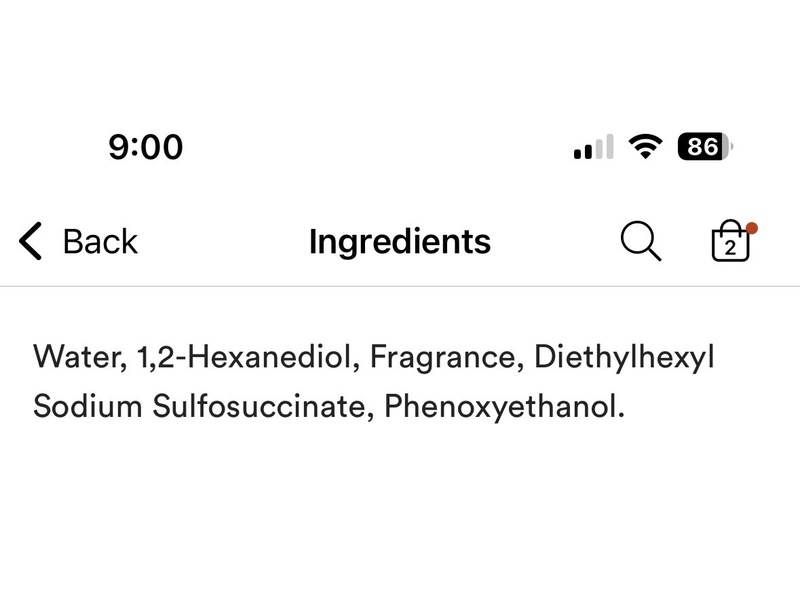Click the word Water in ingredients

[x=78, y=357]
